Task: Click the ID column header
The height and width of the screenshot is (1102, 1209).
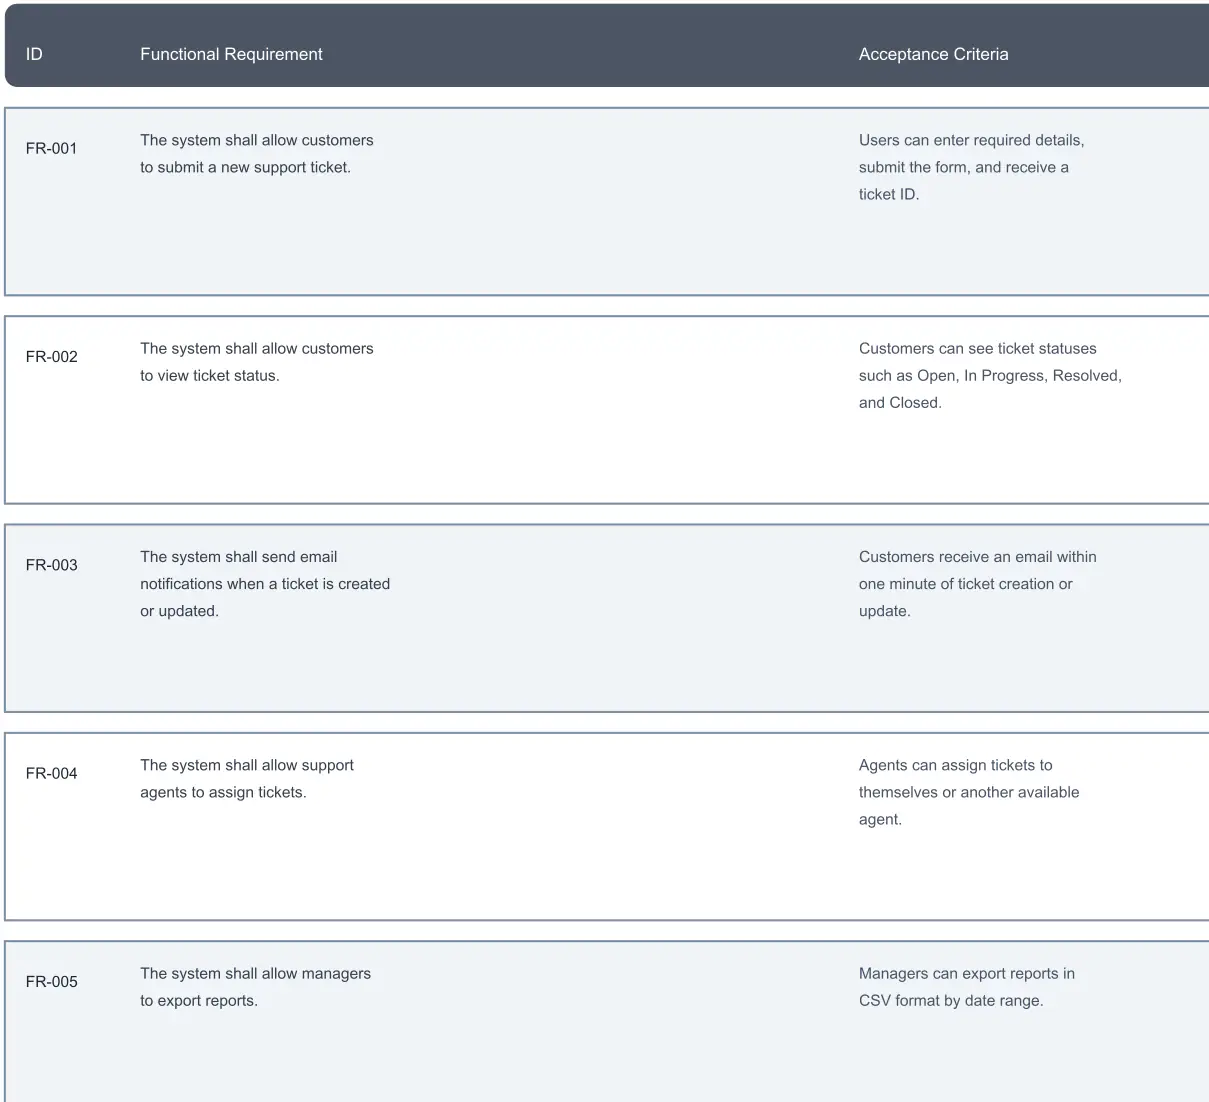Action: tap(34, 54)
